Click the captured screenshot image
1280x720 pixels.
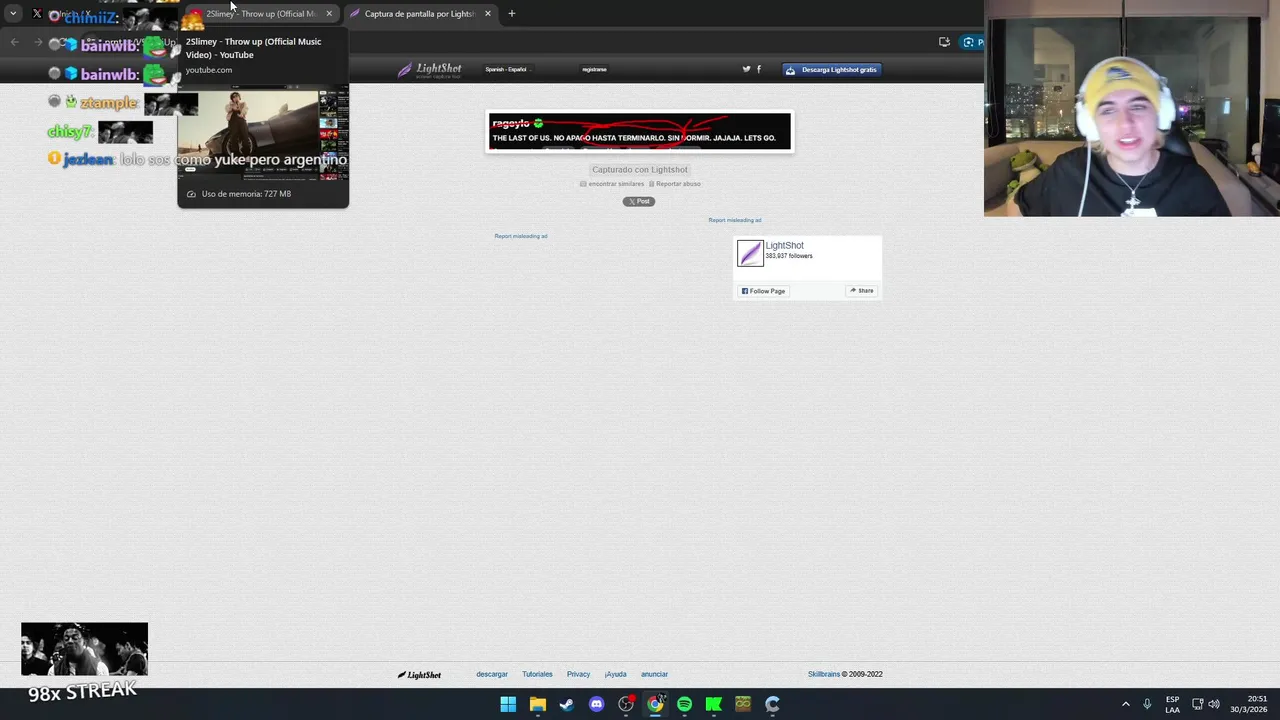[x=640, y=131]
